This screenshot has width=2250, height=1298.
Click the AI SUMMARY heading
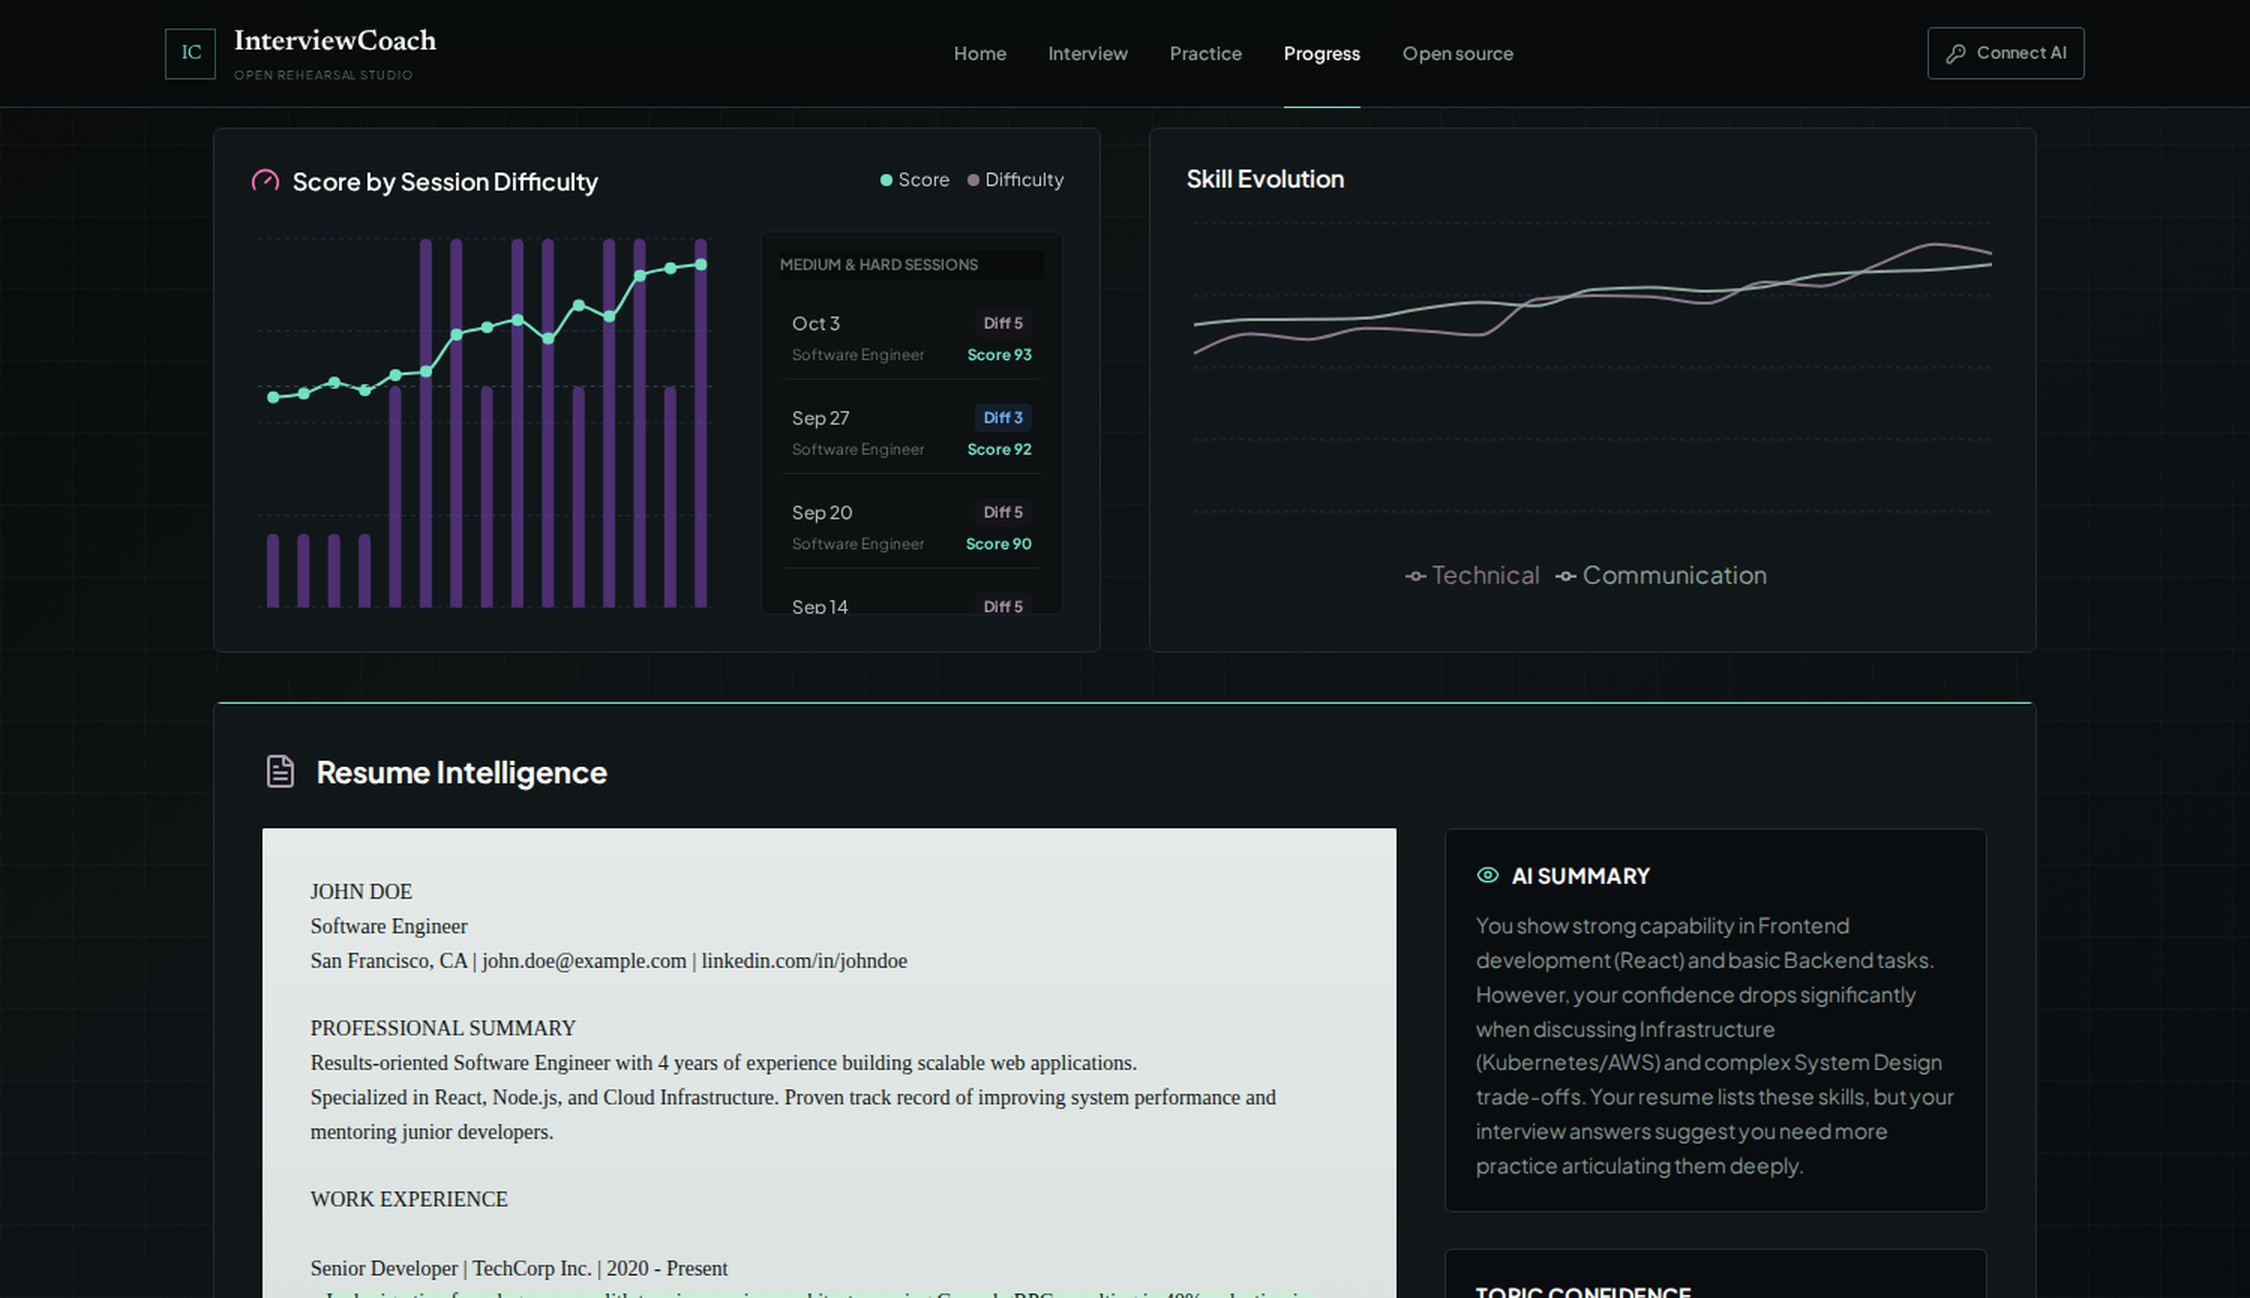coord(1580,876)
